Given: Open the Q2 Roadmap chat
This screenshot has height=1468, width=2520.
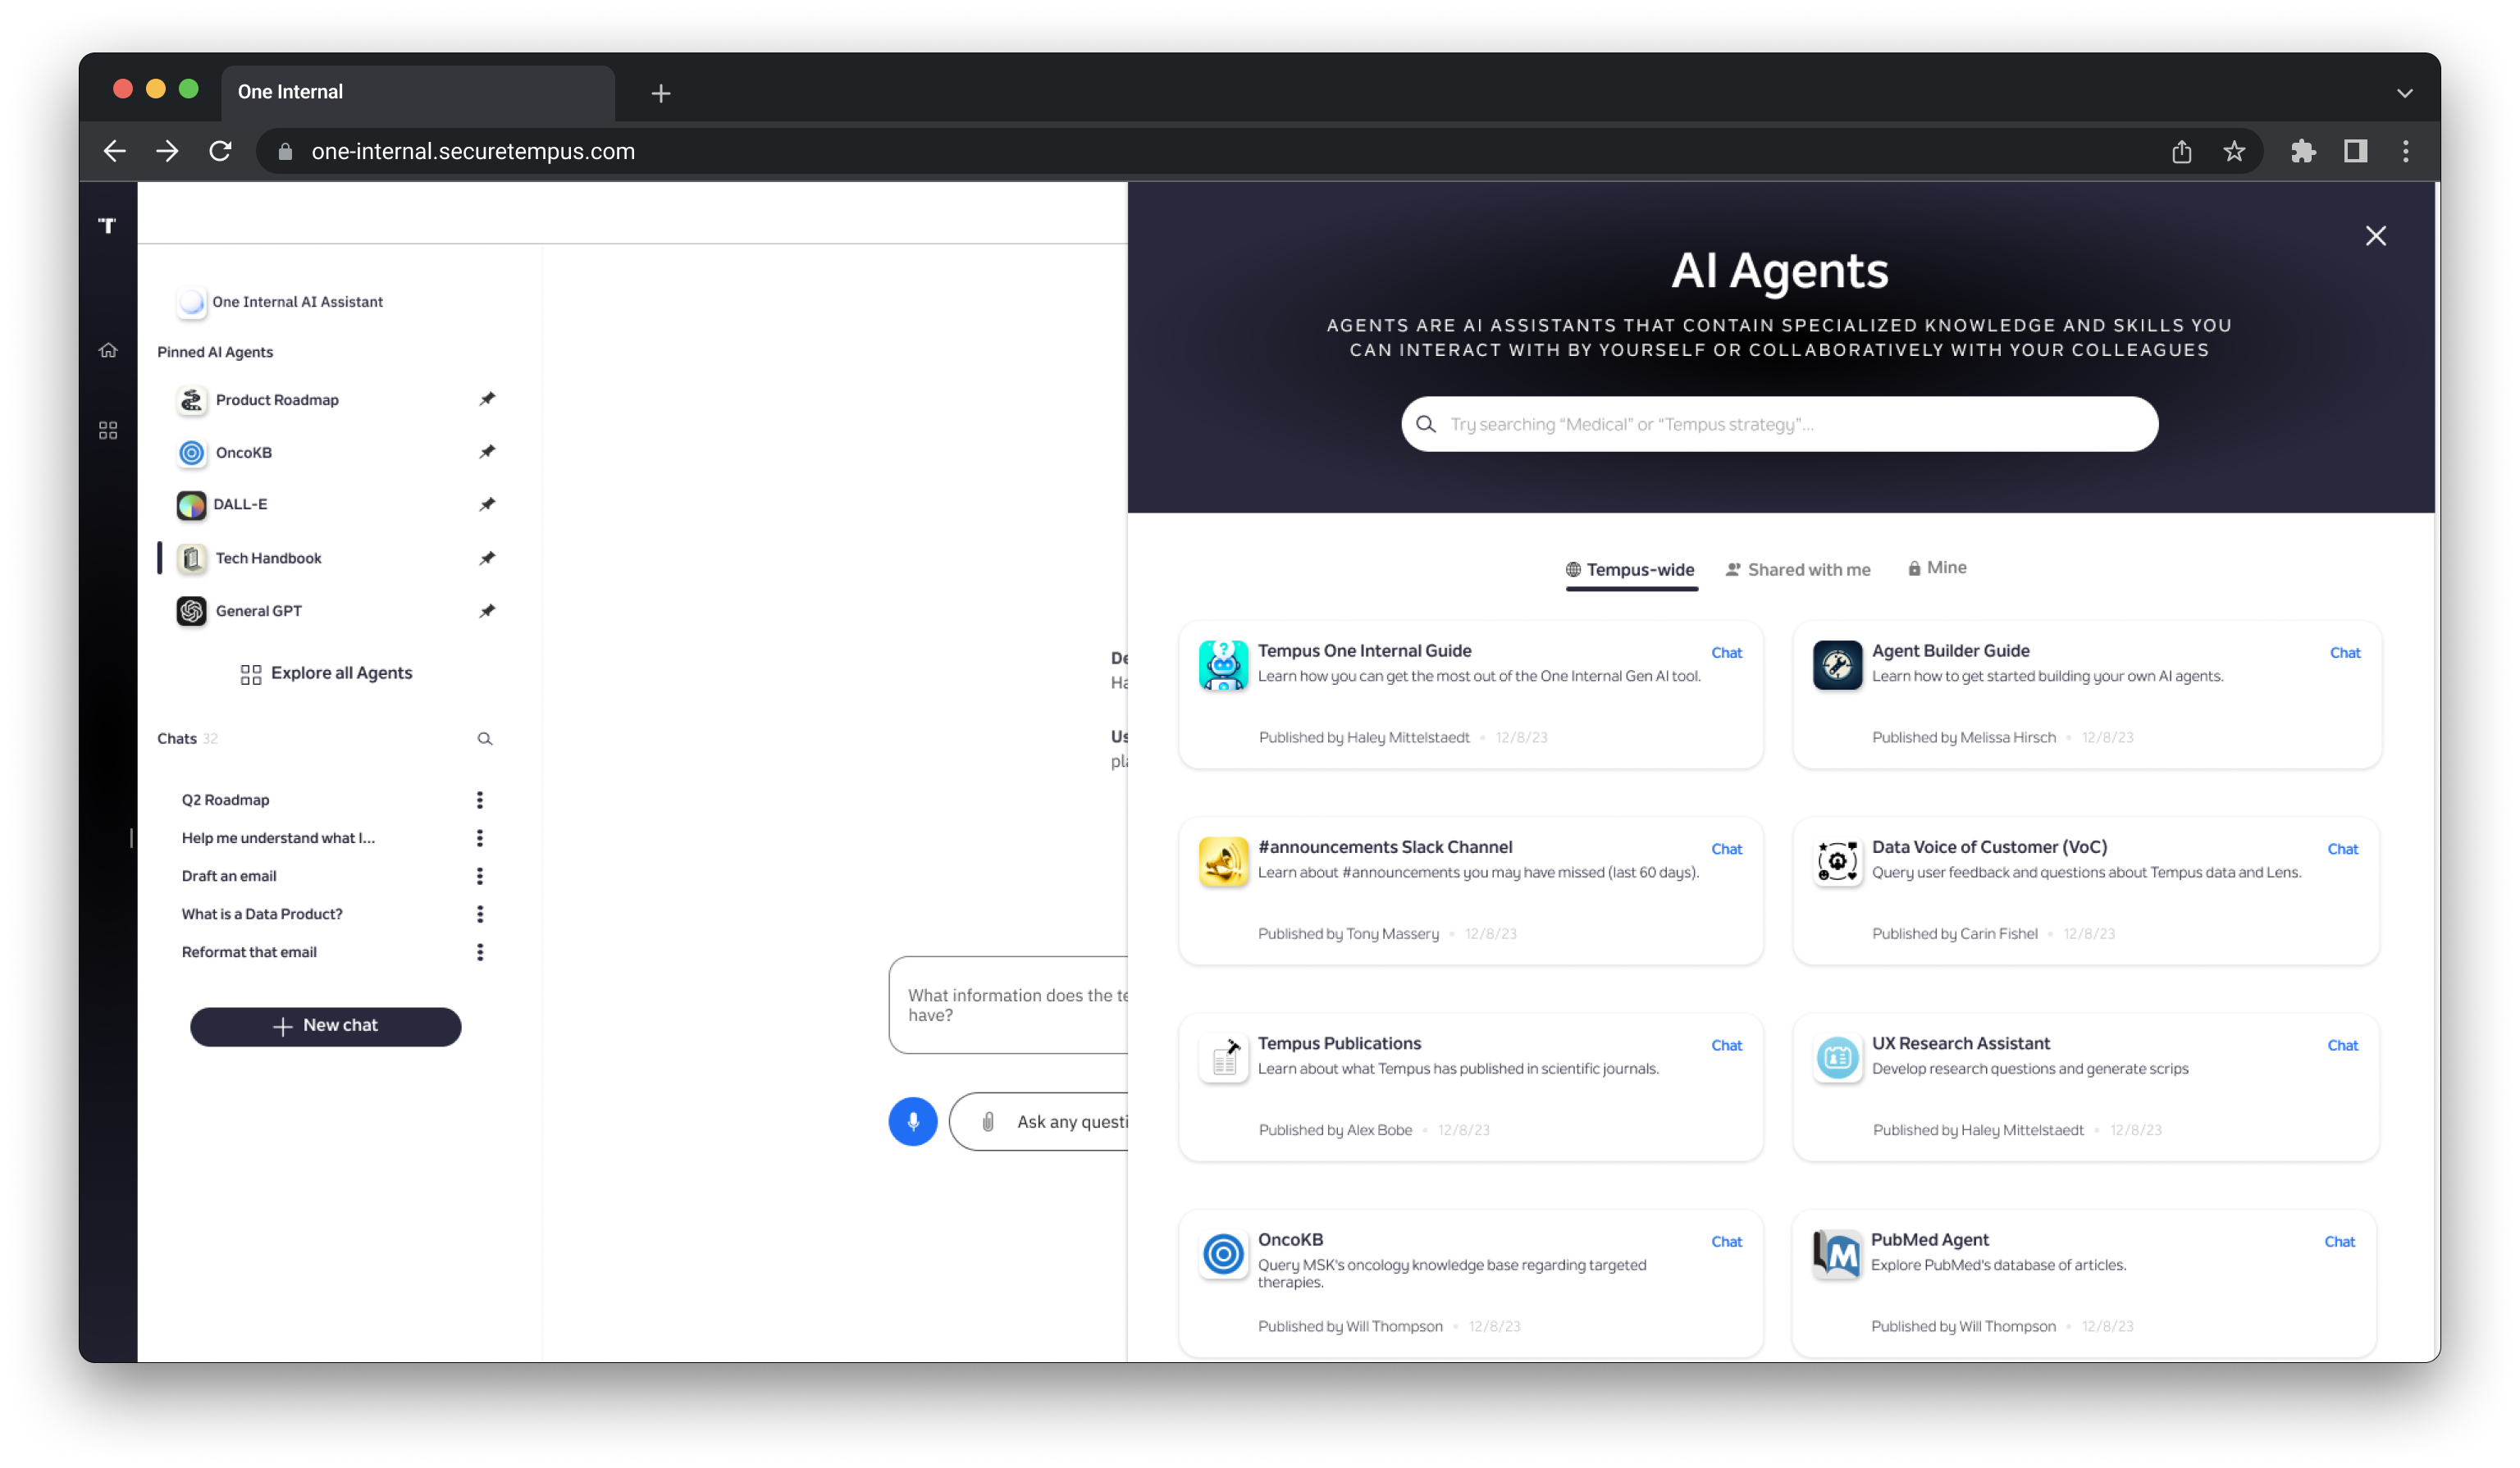Looking at the screenshot, I should (226, 800).
